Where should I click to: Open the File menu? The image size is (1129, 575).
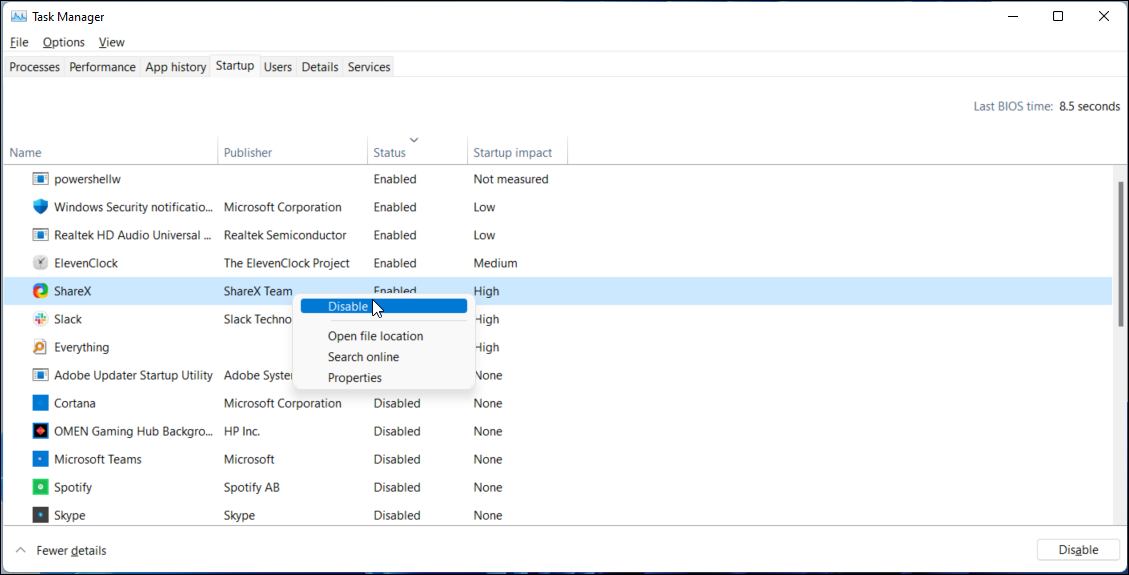click(x=19, y=42)
